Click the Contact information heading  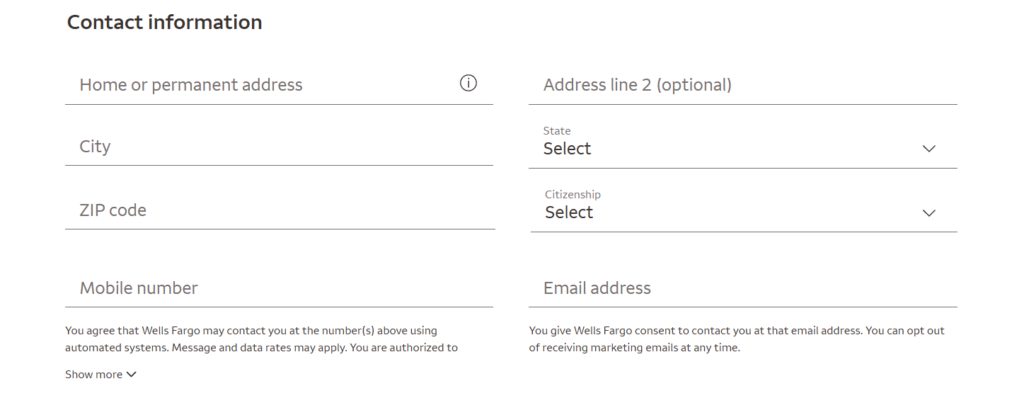point(165,22)
